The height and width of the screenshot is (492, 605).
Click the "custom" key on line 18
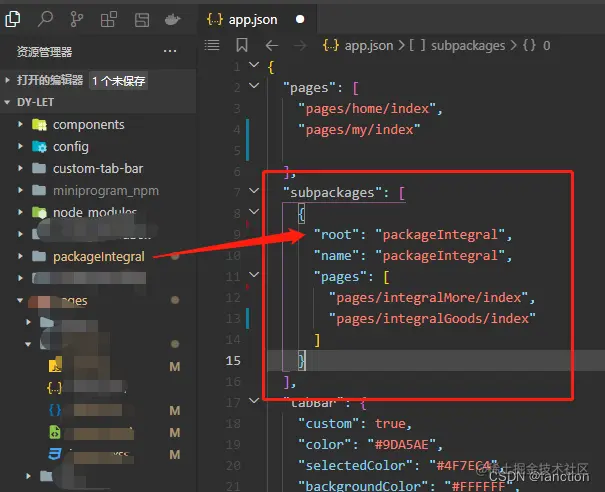point(328,424)
